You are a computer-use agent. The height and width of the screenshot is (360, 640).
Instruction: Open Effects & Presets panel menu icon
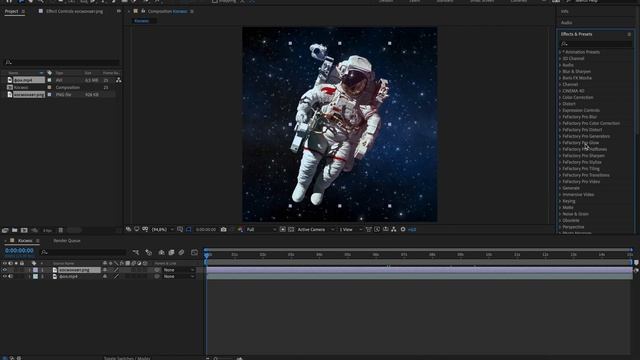pos(629,34)
